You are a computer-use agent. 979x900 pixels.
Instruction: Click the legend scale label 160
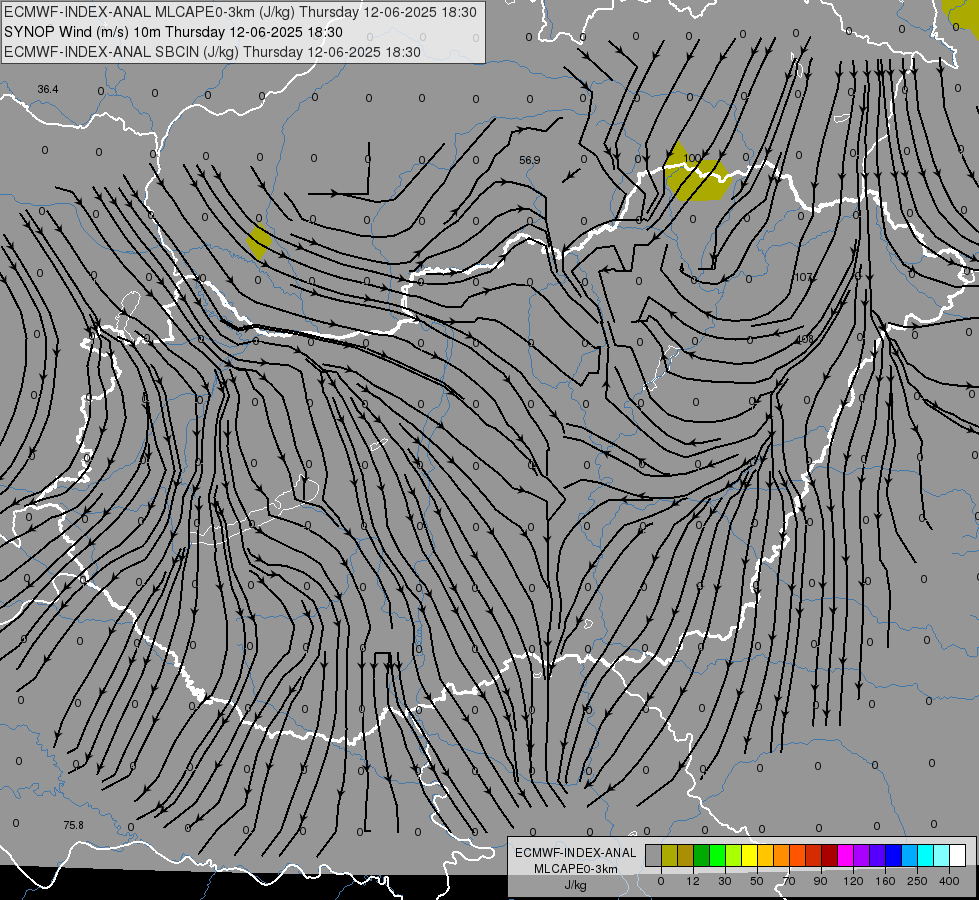tap(885, 881)
